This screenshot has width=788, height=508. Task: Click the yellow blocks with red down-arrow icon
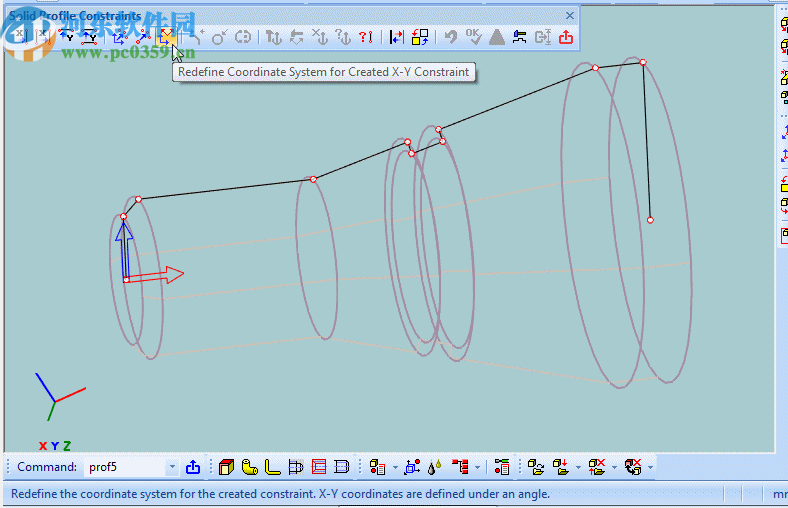(560, 467)
